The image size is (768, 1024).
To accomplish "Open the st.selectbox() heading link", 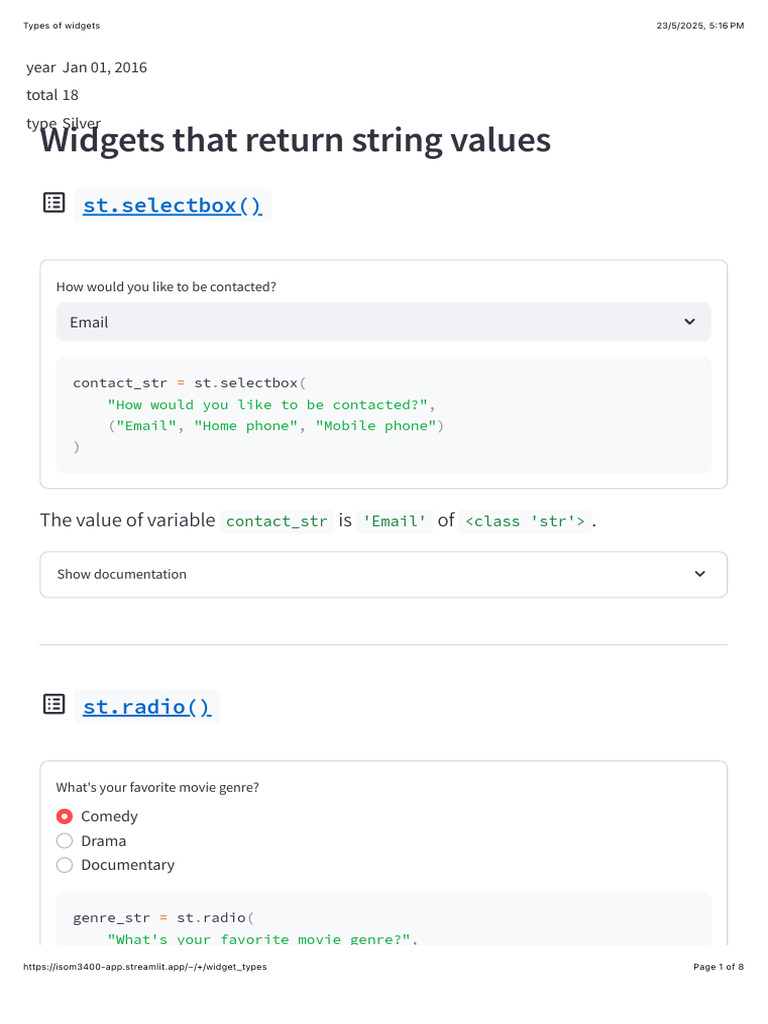I will [172, 205].
